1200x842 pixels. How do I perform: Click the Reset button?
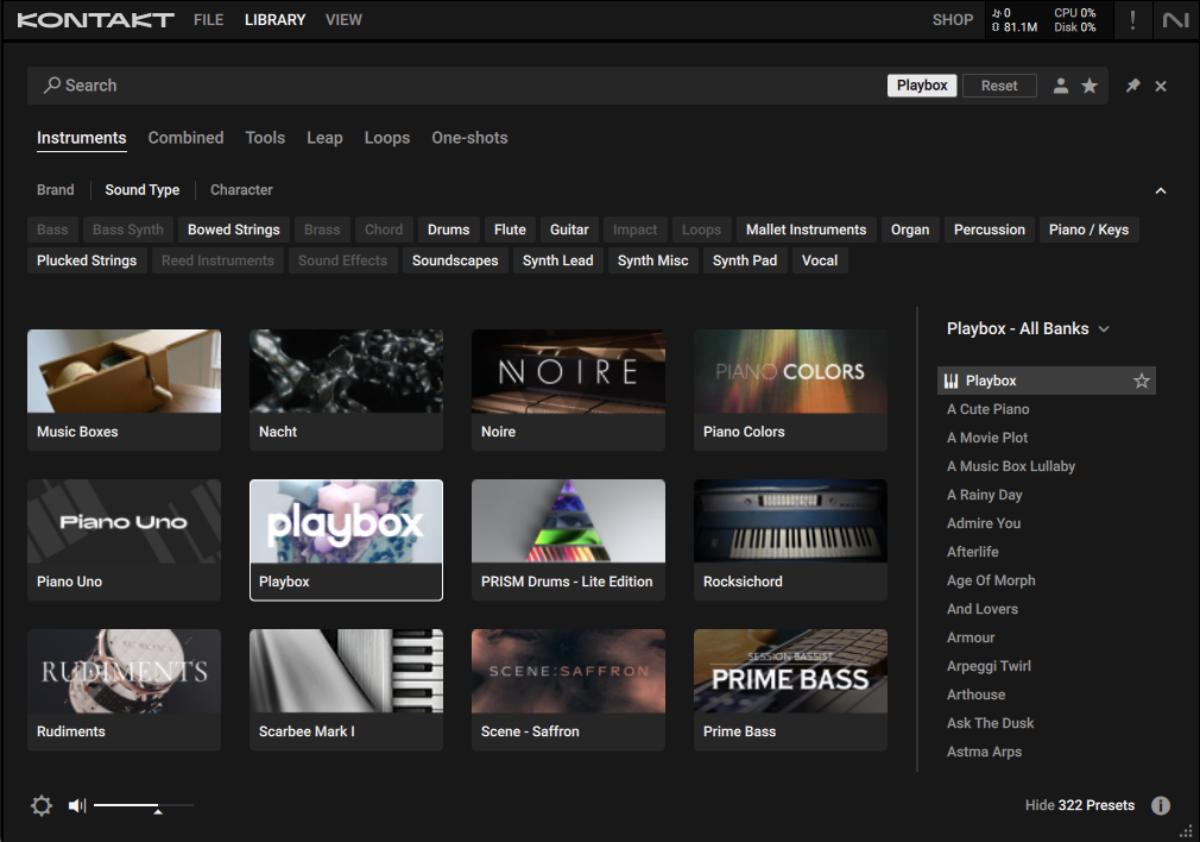(x=999, y=86)
